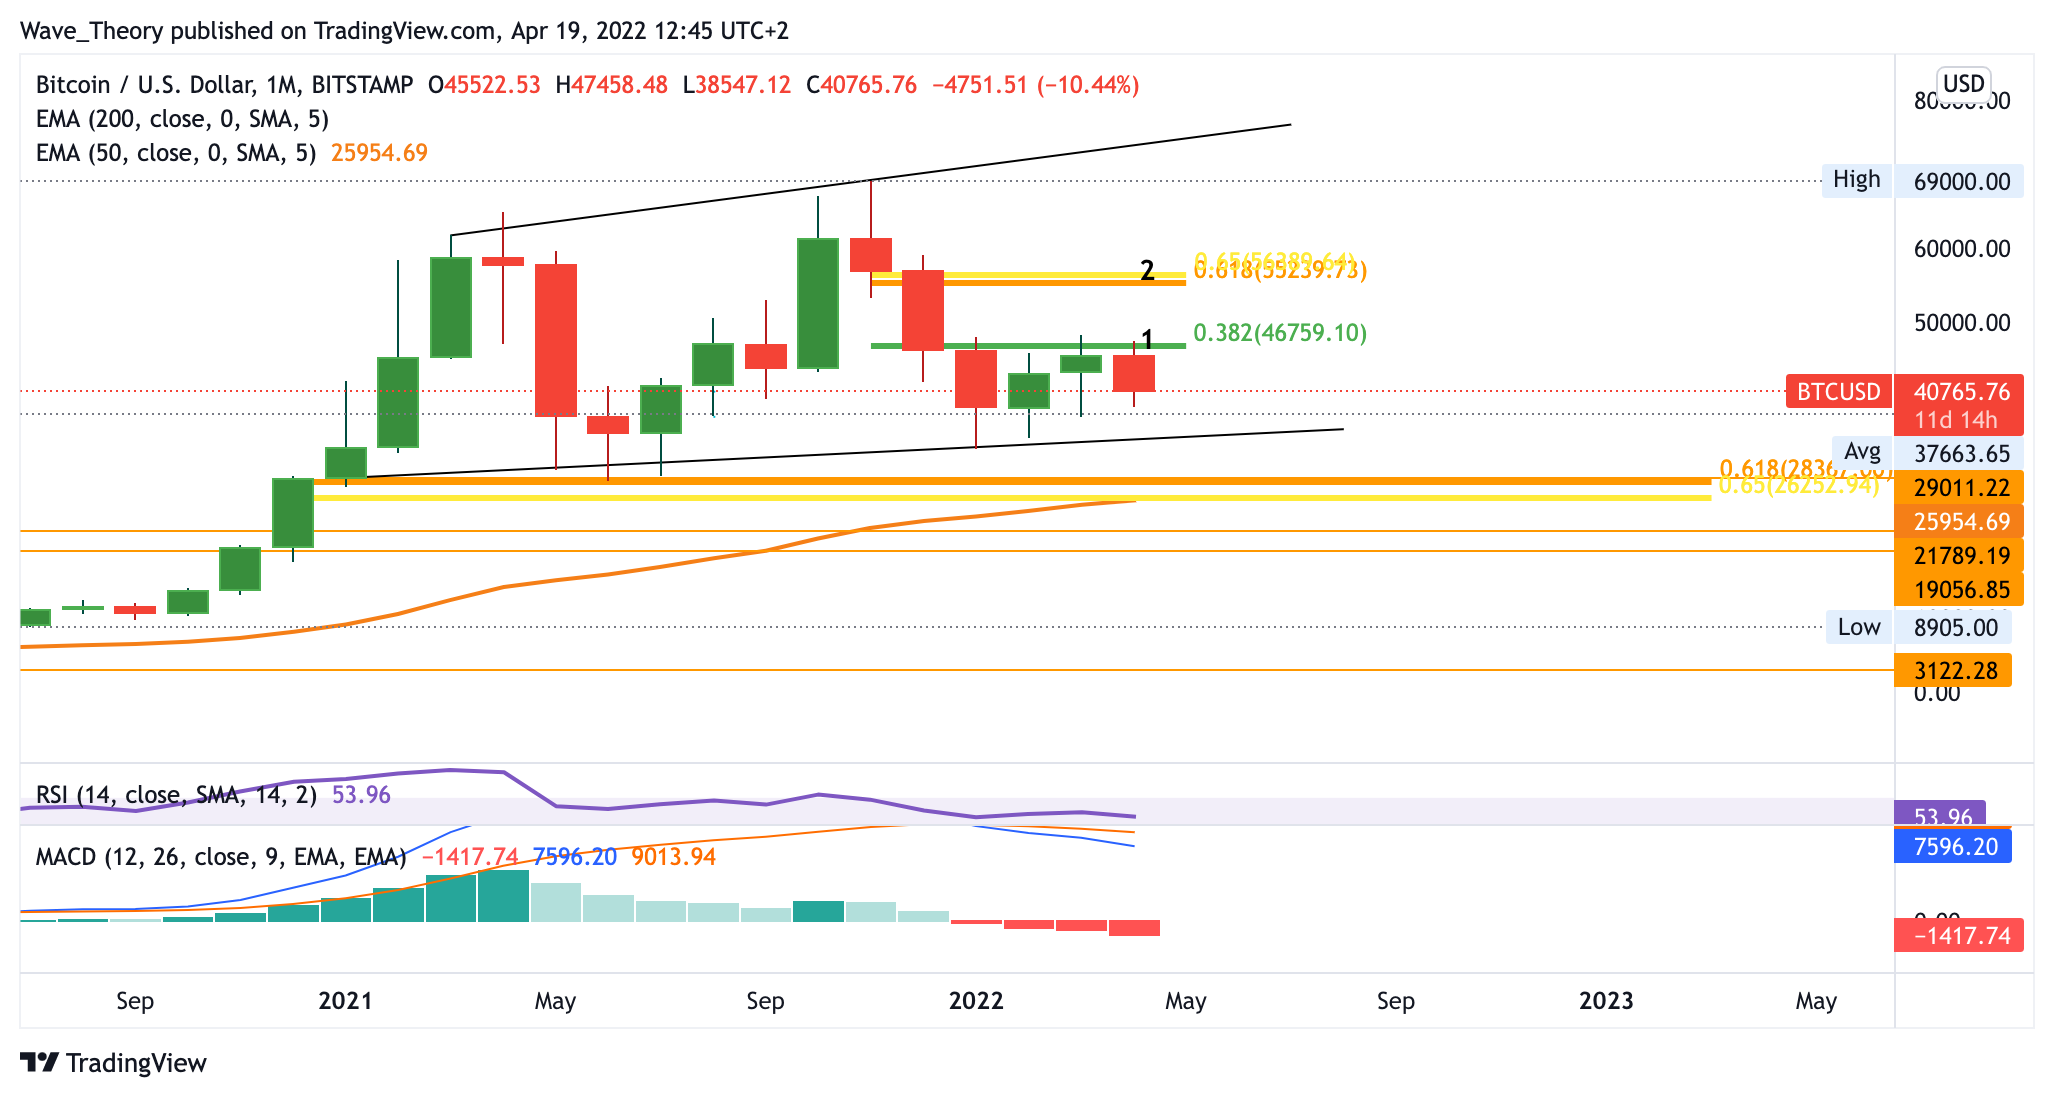The image size is (2054, 1098).
Task: Click the BTCUSD price label tag
Action: [x=1838, y=391]
